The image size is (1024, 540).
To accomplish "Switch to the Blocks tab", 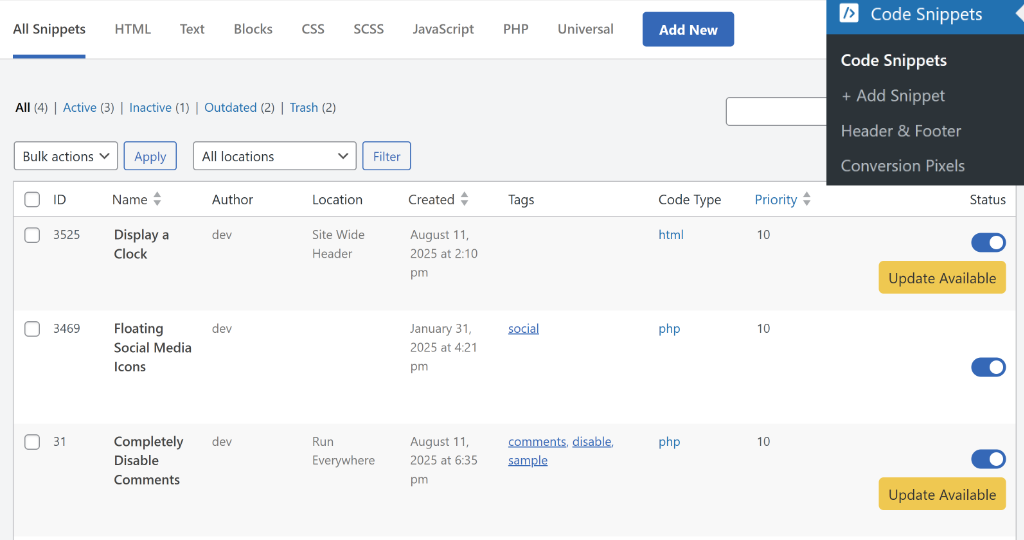I will 253,29.
